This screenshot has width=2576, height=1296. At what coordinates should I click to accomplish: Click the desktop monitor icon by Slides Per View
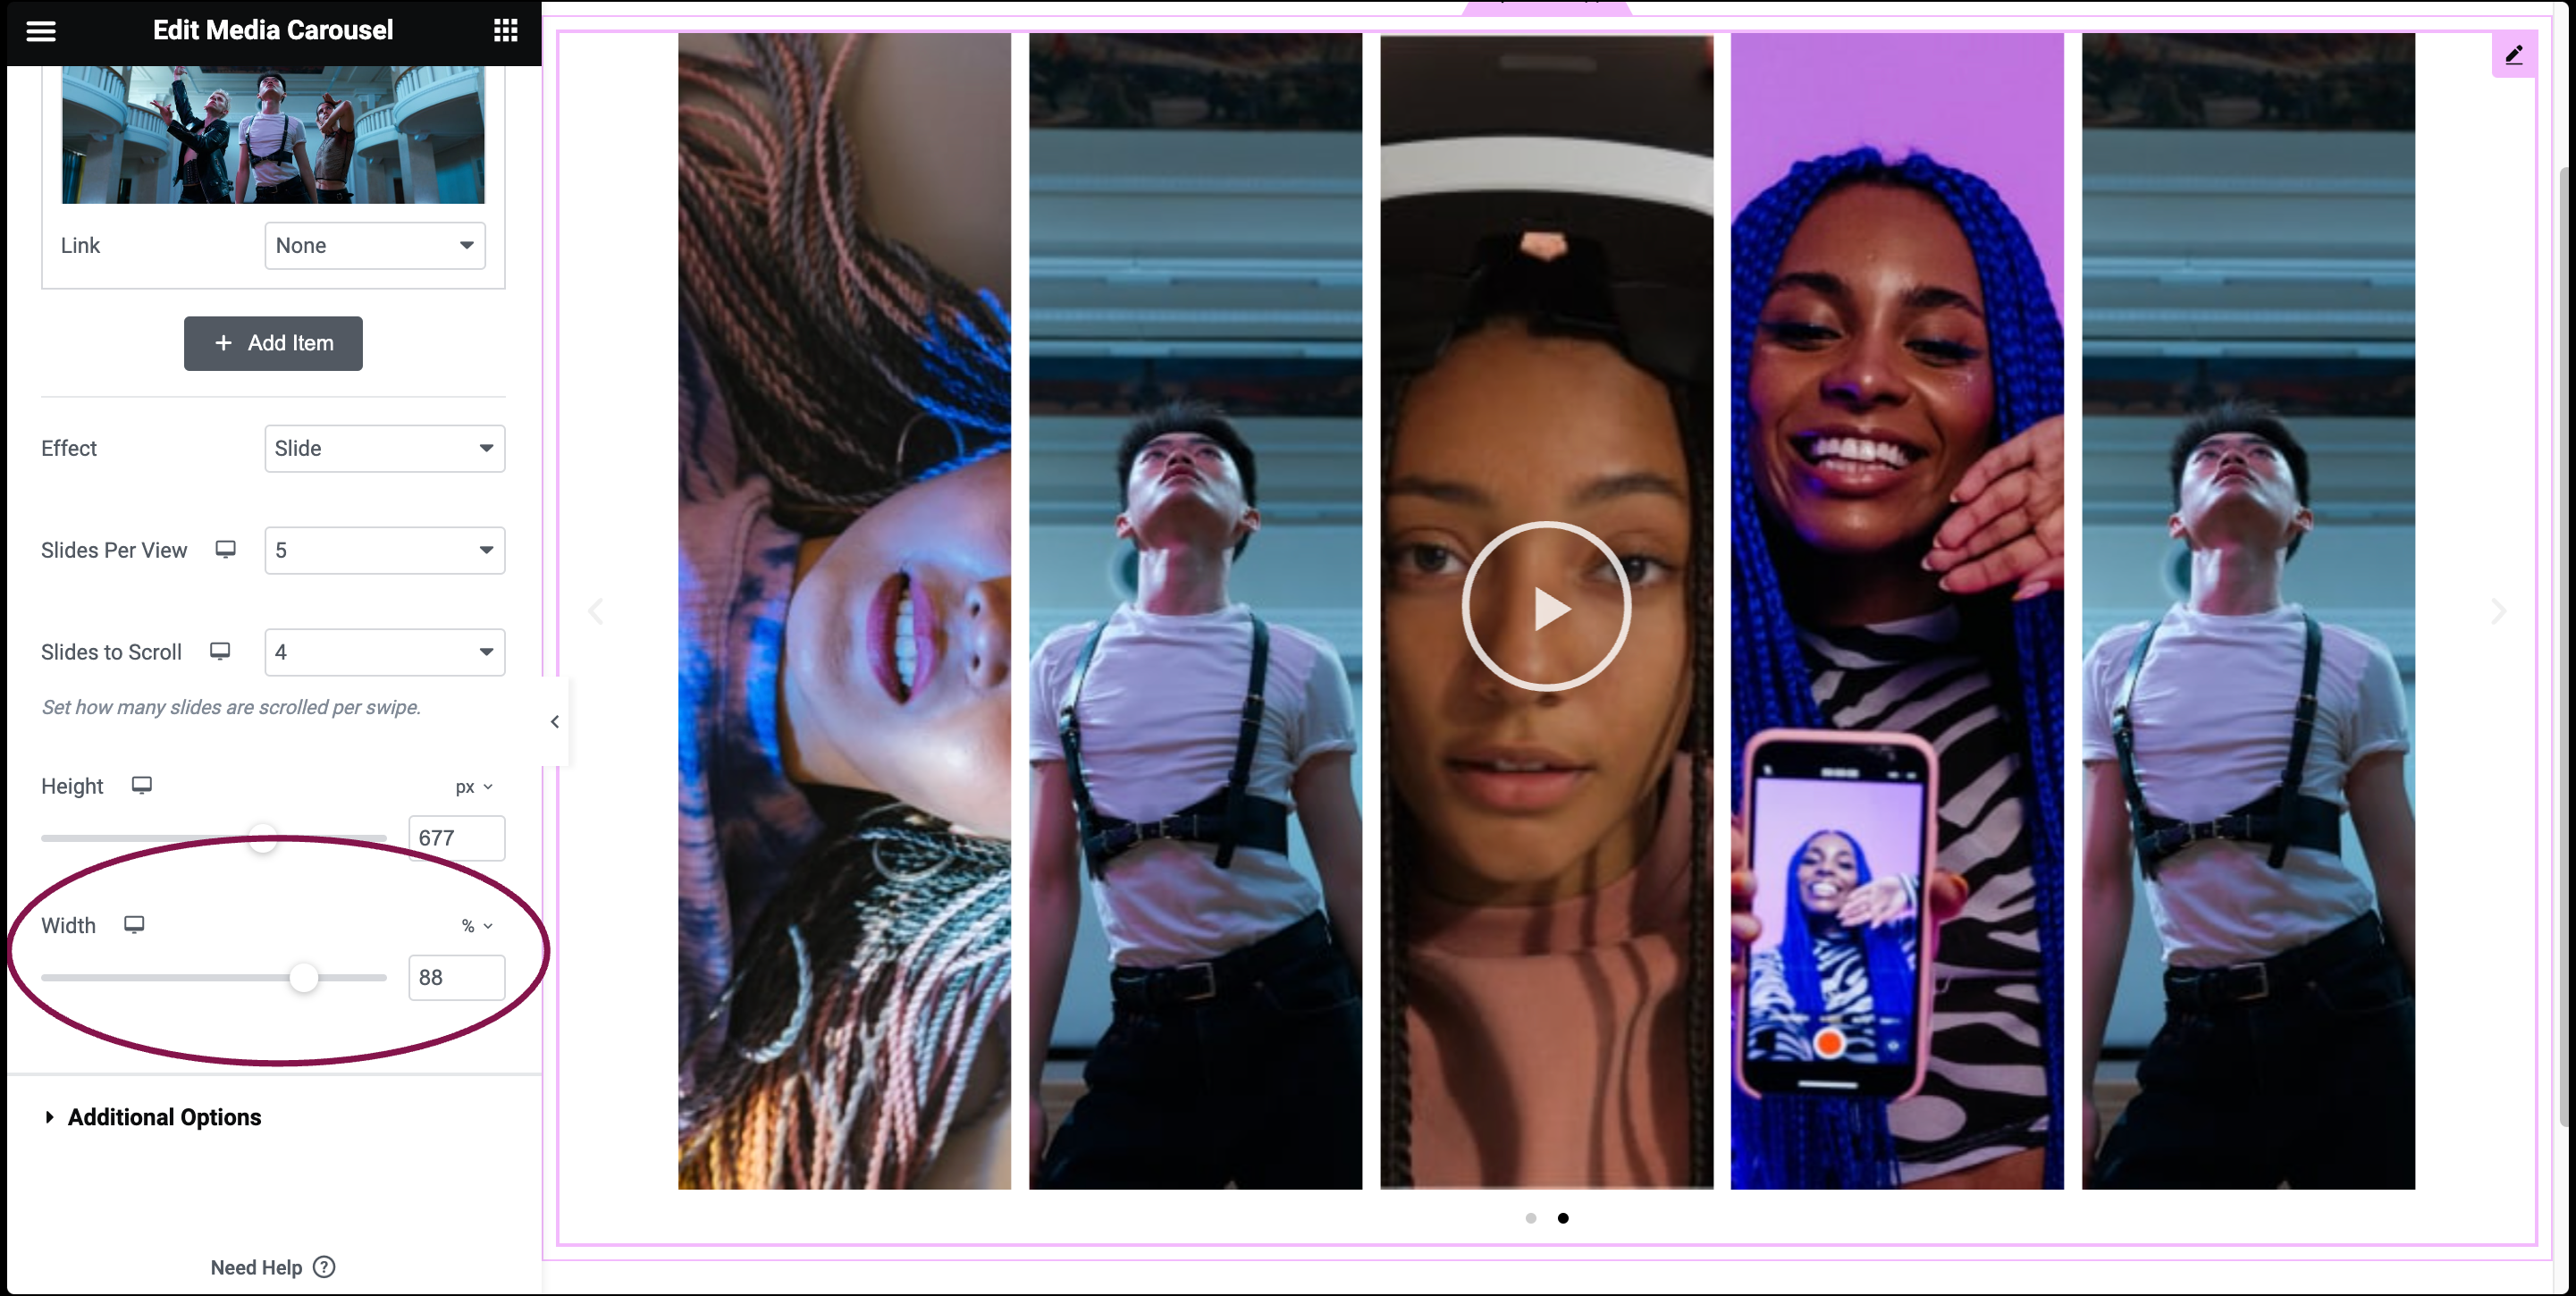[x=226, y=549]
